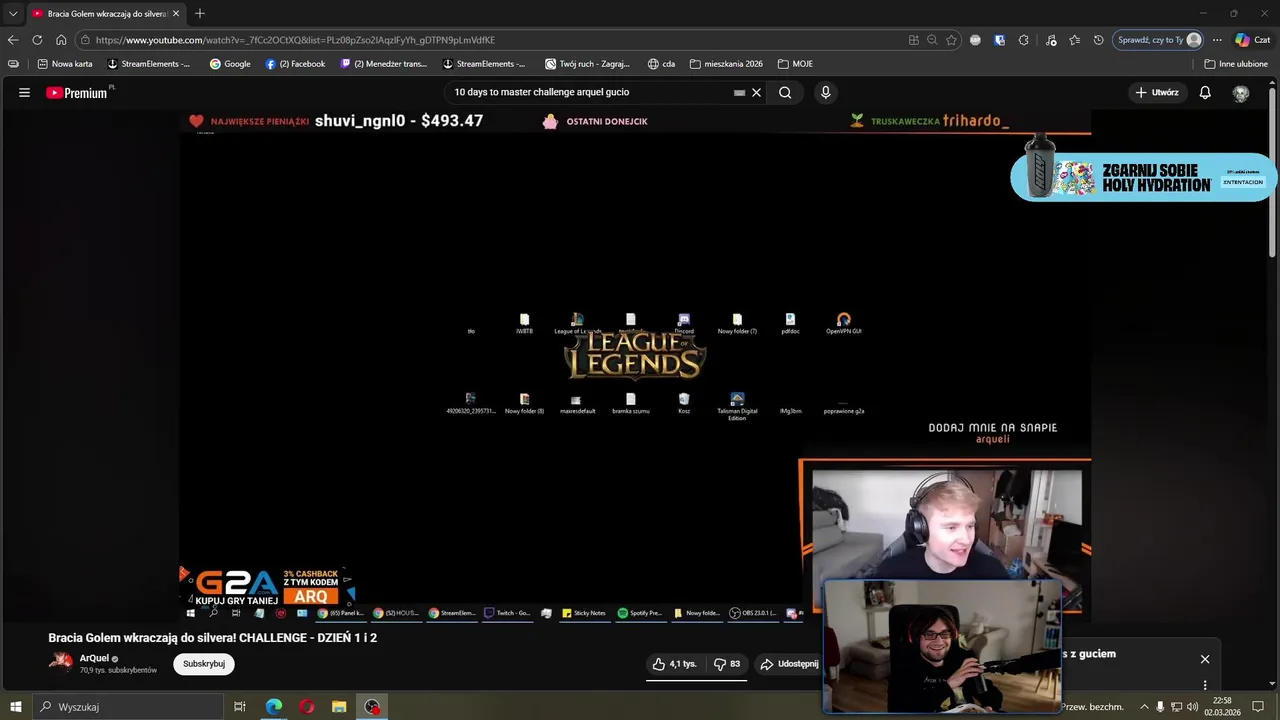
Task: Expand the mieszkania 2026 bookmark folder
Action: [x=726, y=64]
